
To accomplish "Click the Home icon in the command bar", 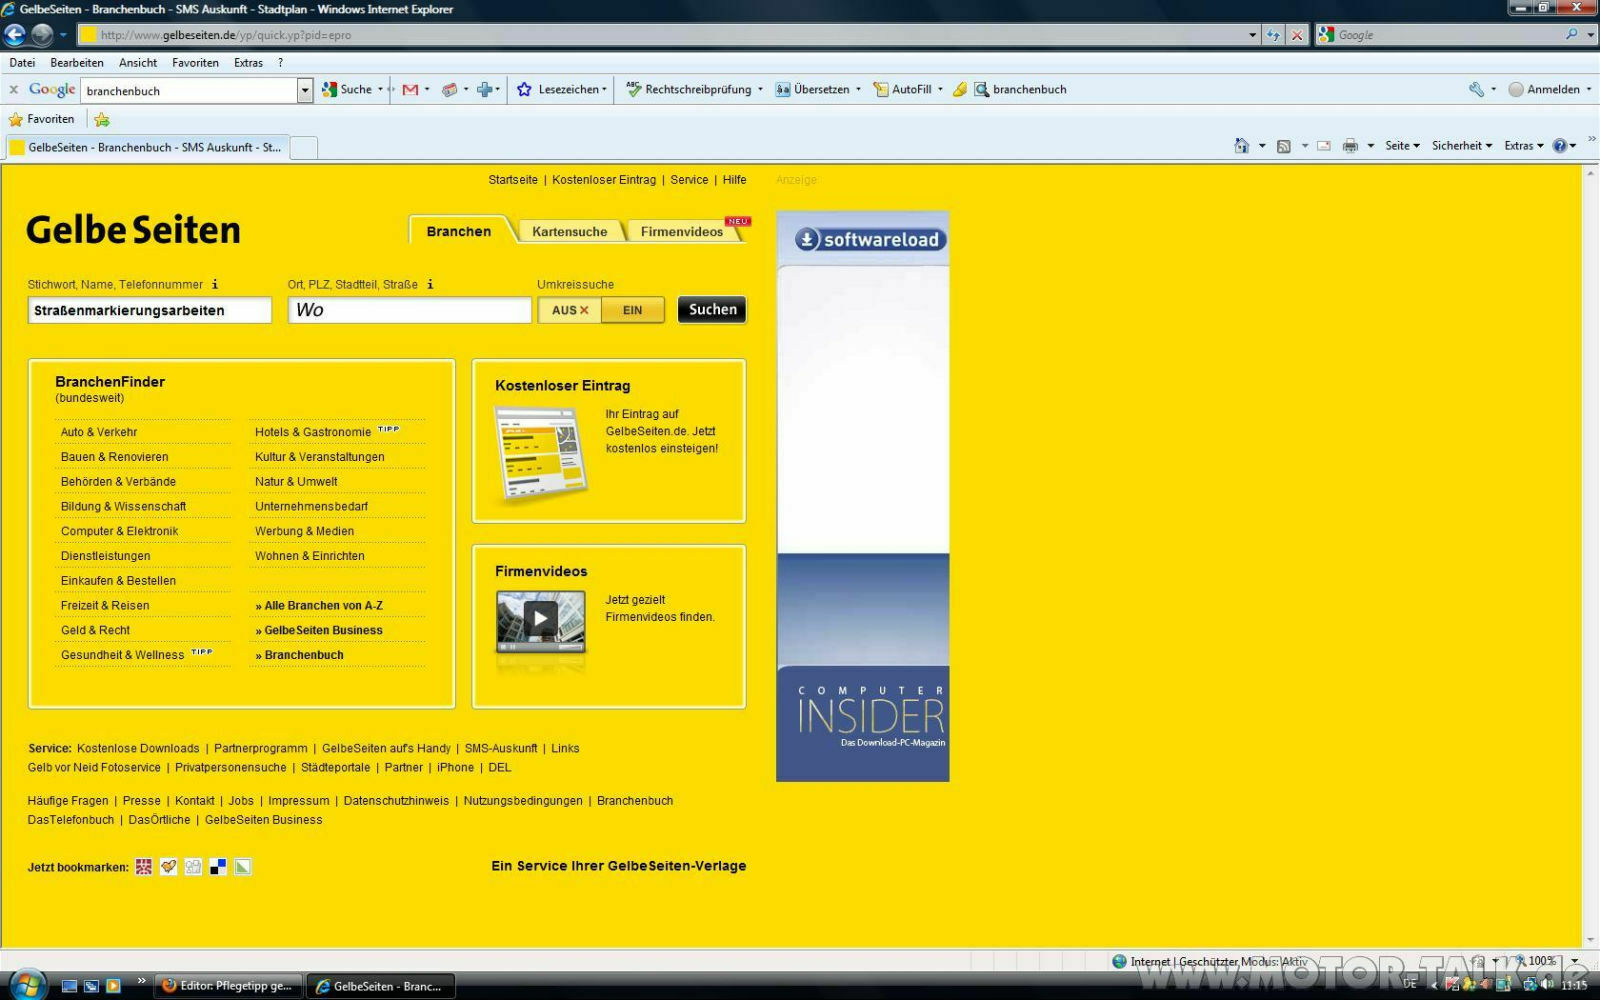I will point(1241,146).
